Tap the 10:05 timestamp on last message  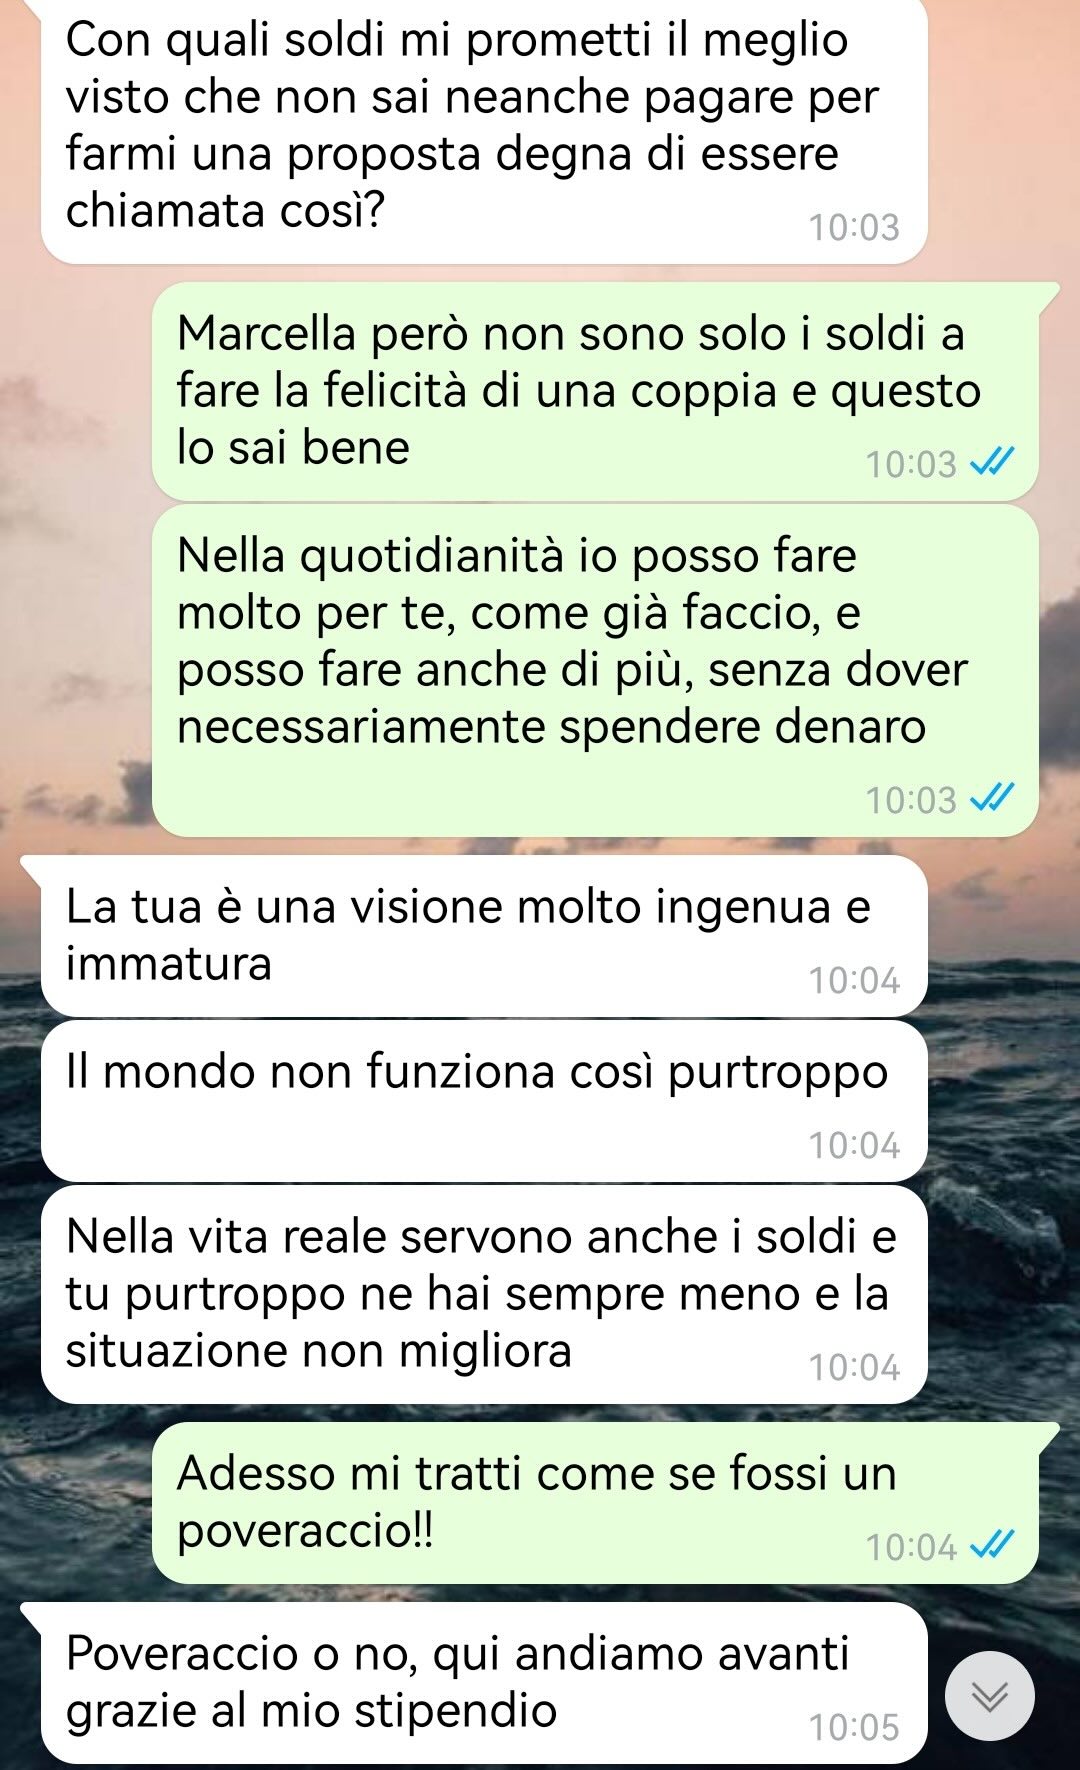854,1727
